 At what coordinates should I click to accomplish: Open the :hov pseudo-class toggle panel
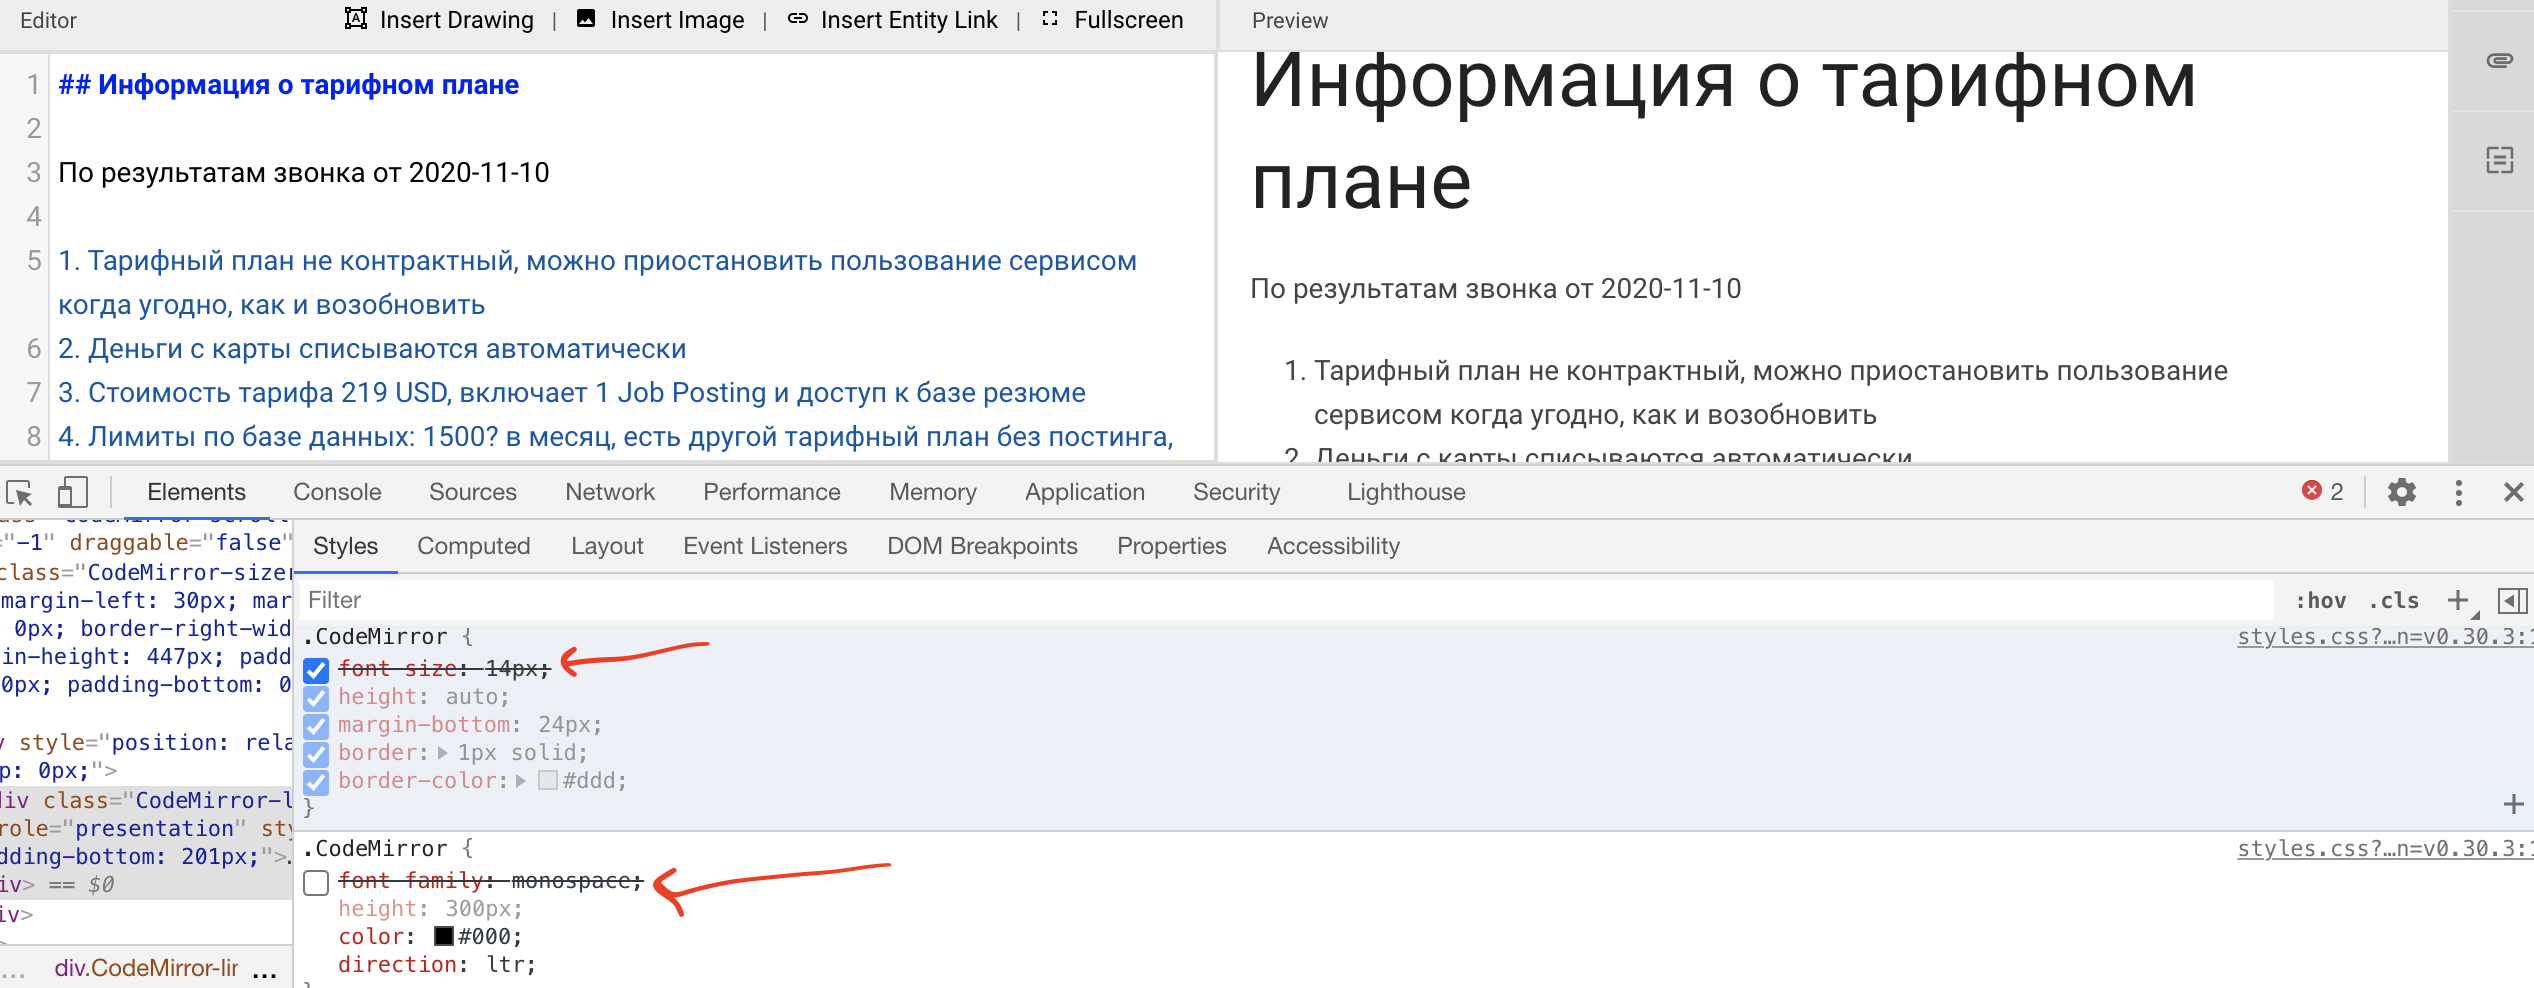2322,600
